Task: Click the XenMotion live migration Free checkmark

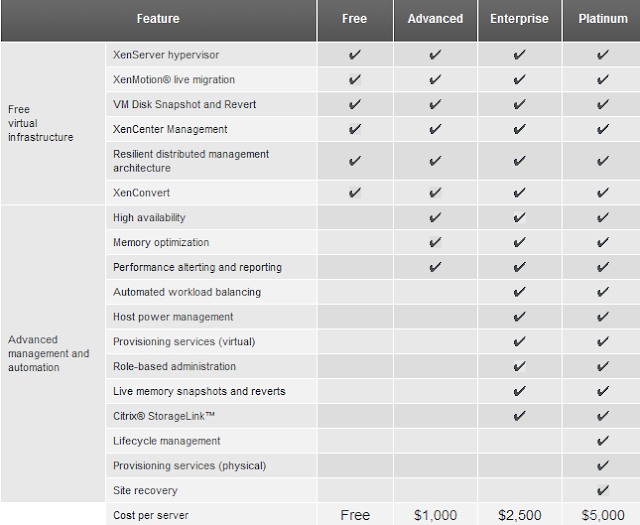Action: [355, 80]
